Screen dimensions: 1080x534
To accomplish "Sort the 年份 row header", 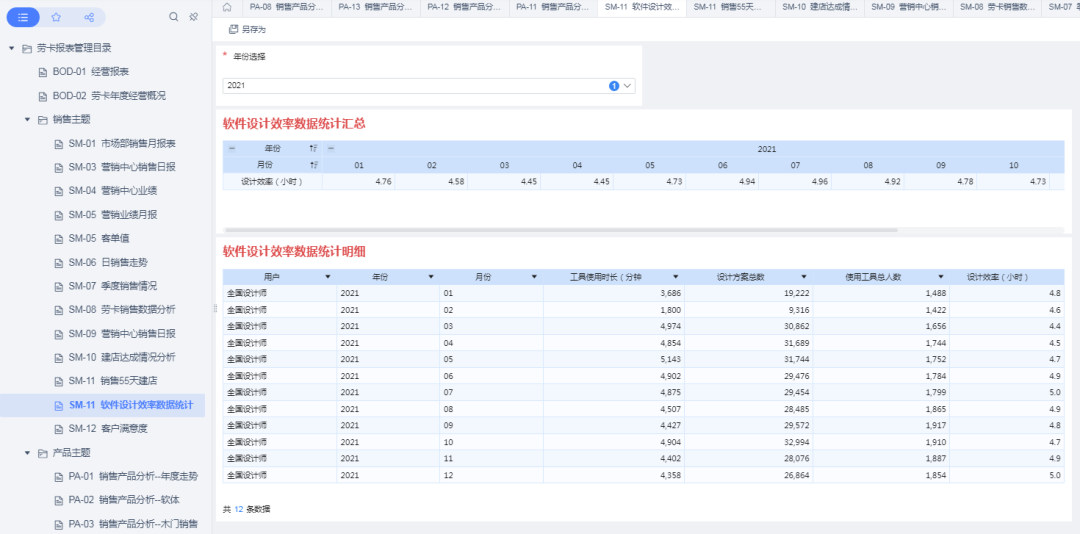I will point(314,148).
